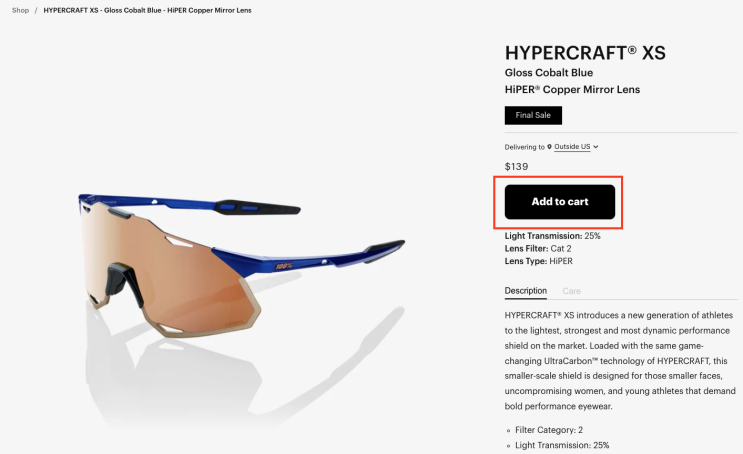
Task: Click the Gloss Cobalt Blue color name
Action: point(549,73)
